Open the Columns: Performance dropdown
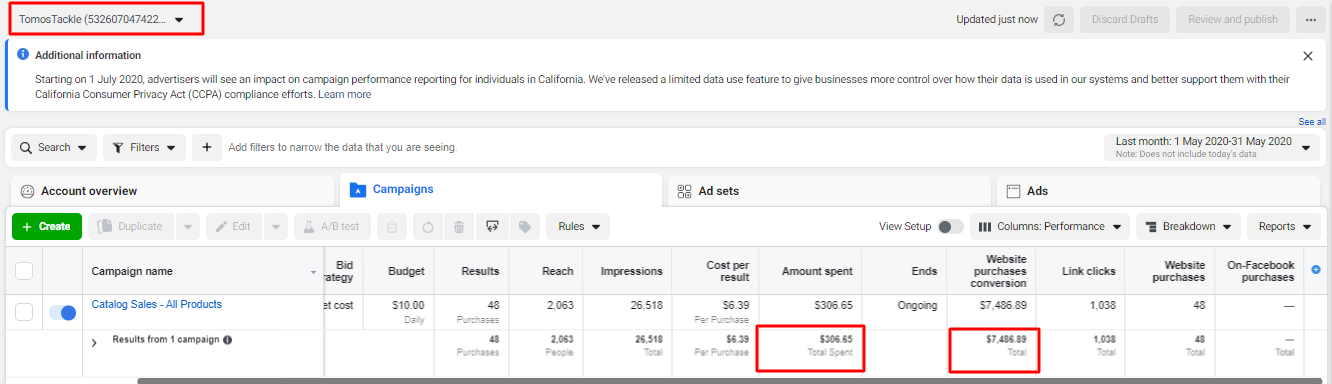 pyautogui.click(x=1050, y=227)
